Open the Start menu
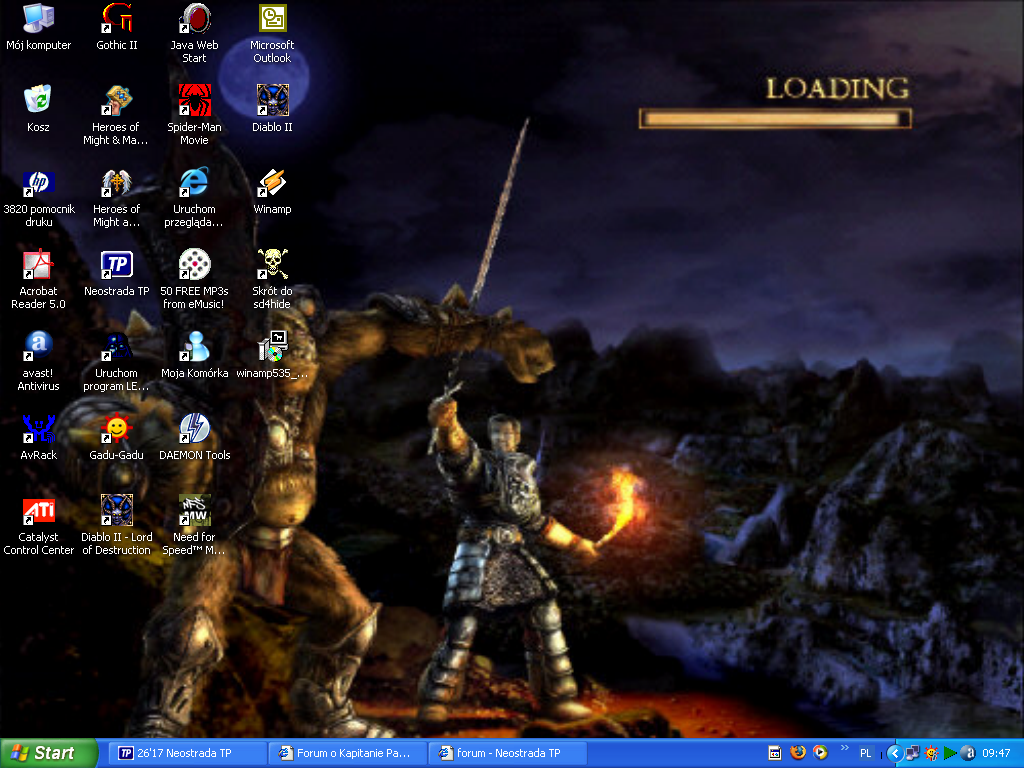This screenshot has height=768, width=1024. pyautogui.click(x=48, y=753)
